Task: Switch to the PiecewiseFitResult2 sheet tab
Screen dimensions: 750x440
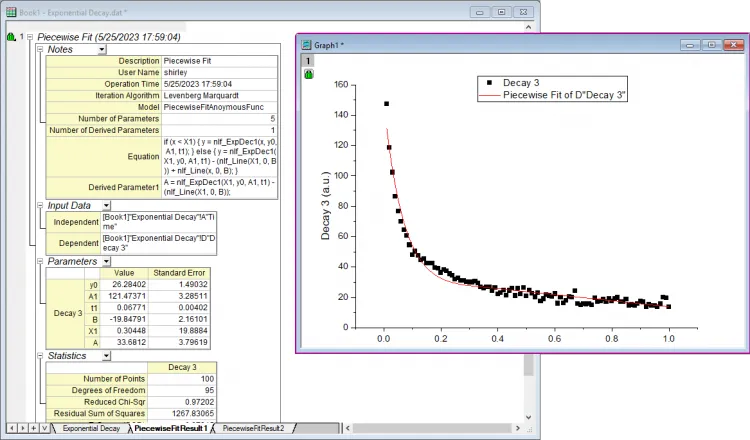Action: (253, 428)
